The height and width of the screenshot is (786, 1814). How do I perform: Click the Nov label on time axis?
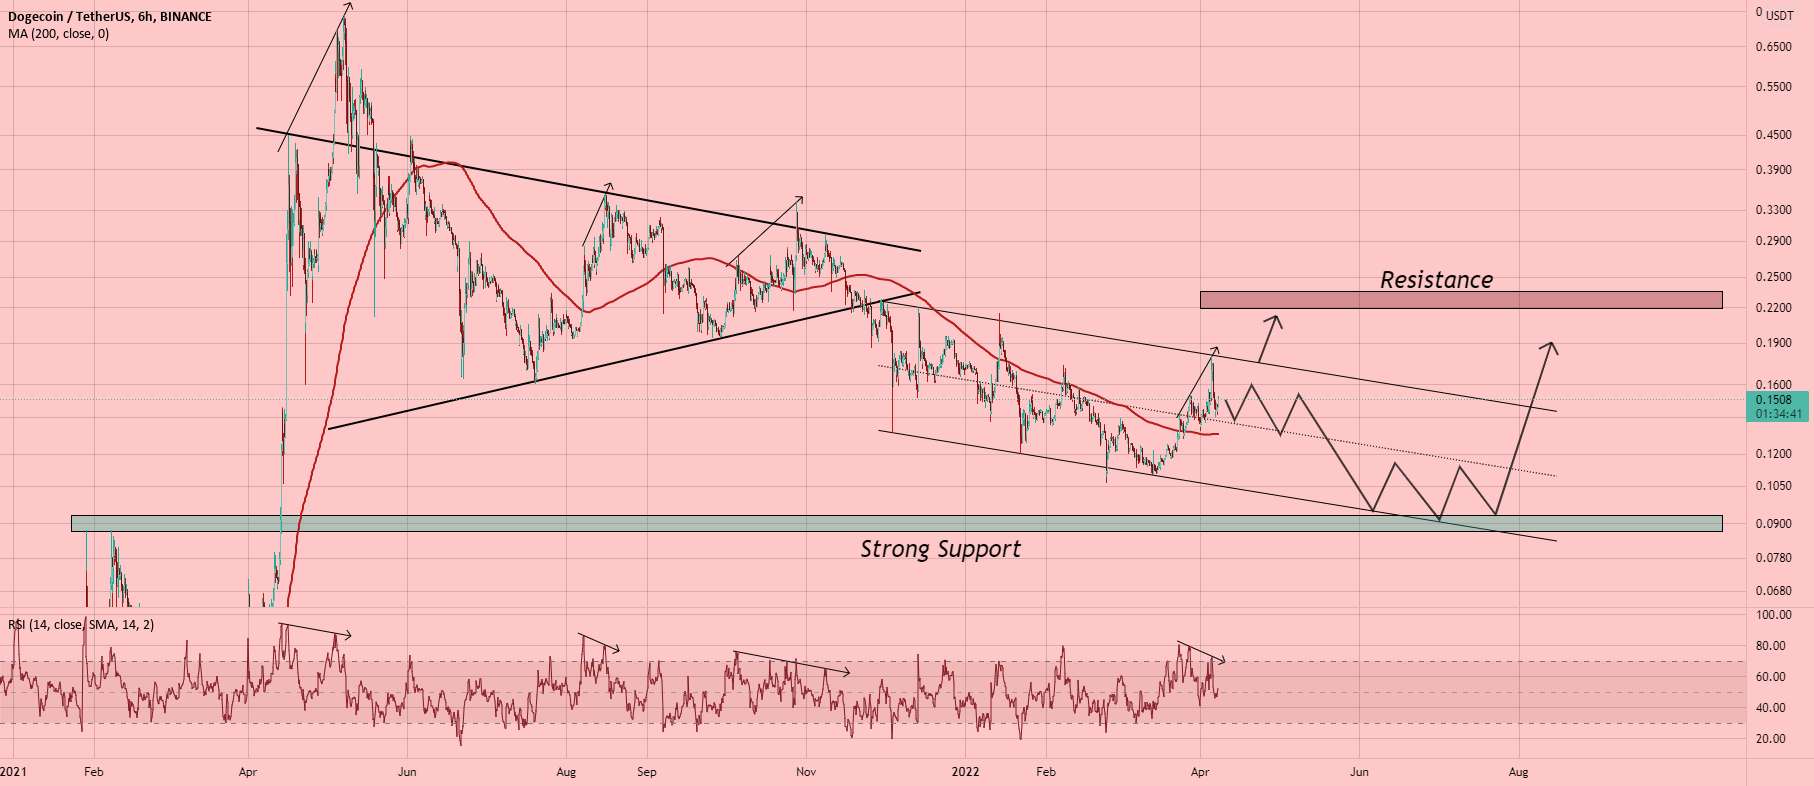tap(805, 772)
